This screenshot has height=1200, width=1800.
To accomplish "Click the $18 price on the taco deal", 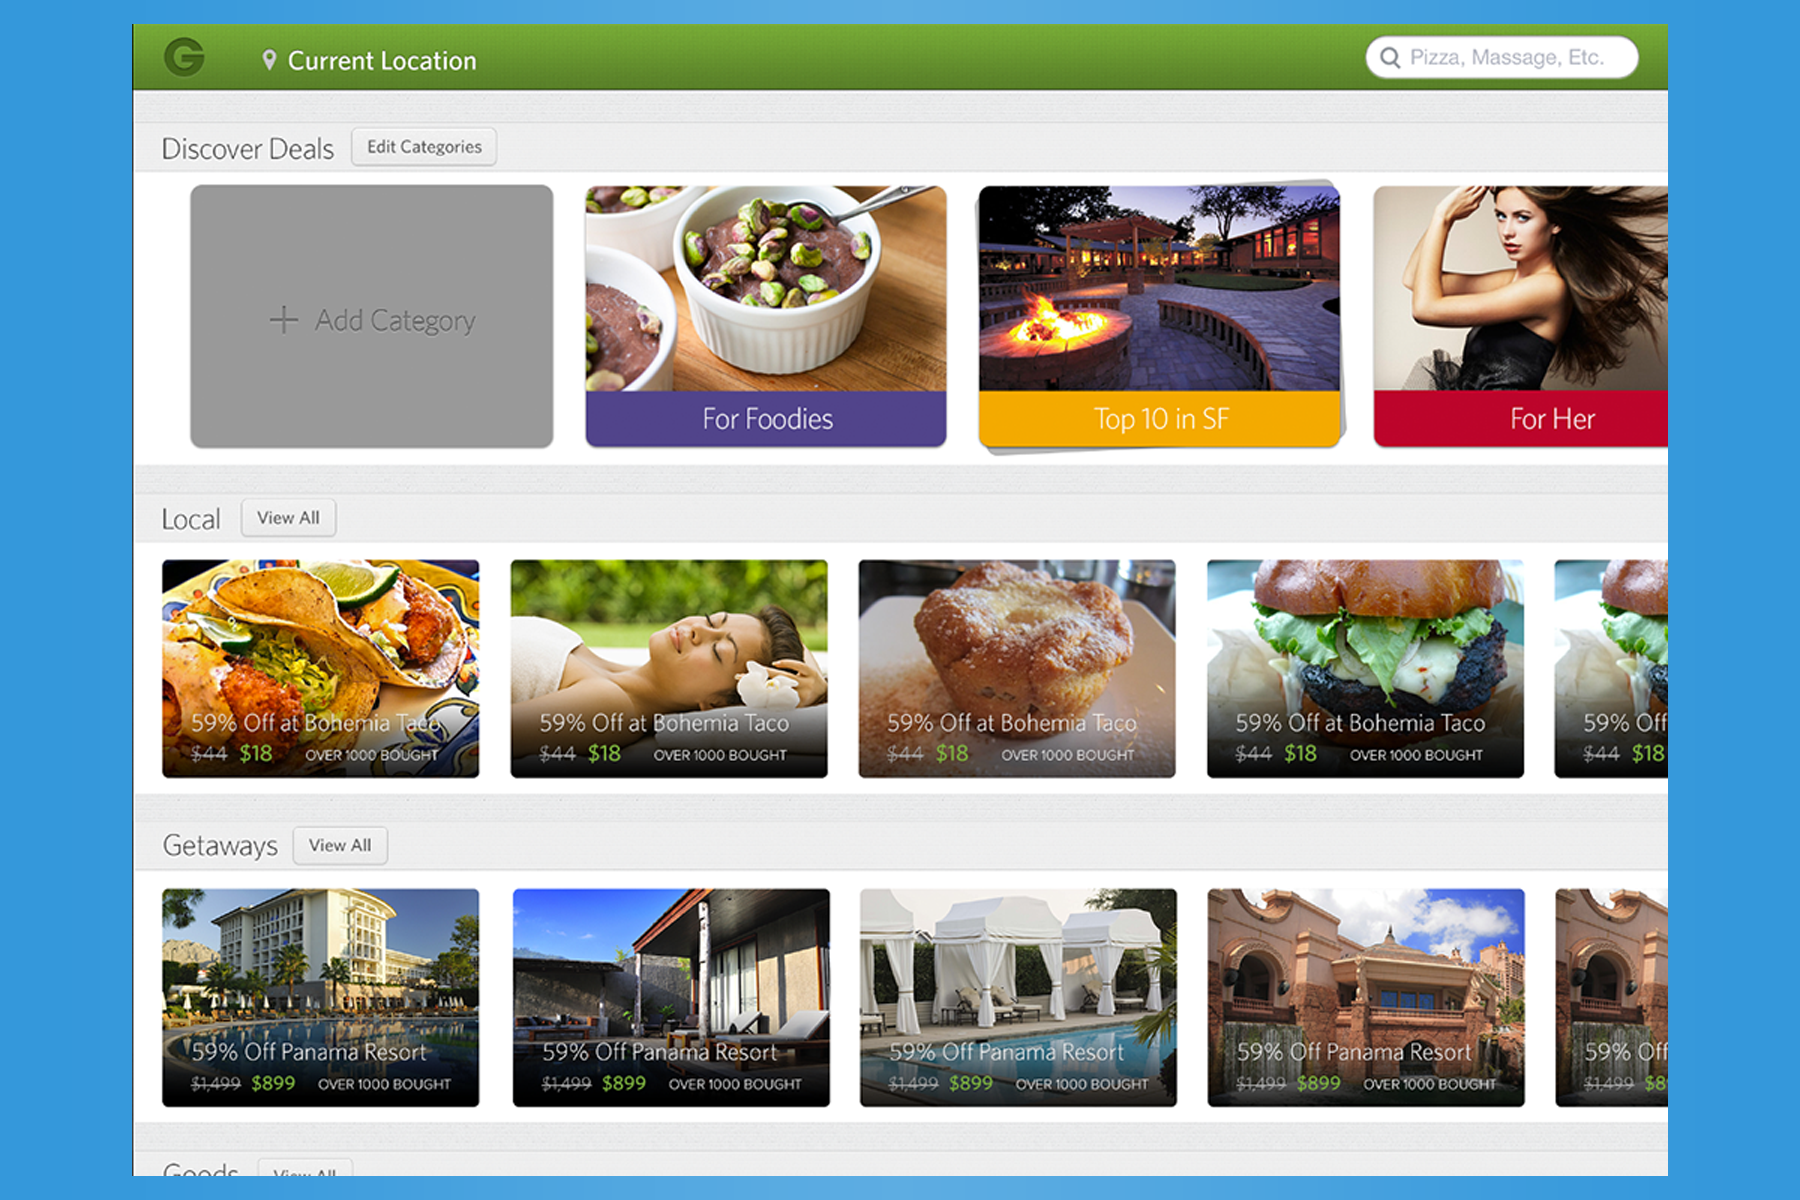I will [x=256, y=753].
